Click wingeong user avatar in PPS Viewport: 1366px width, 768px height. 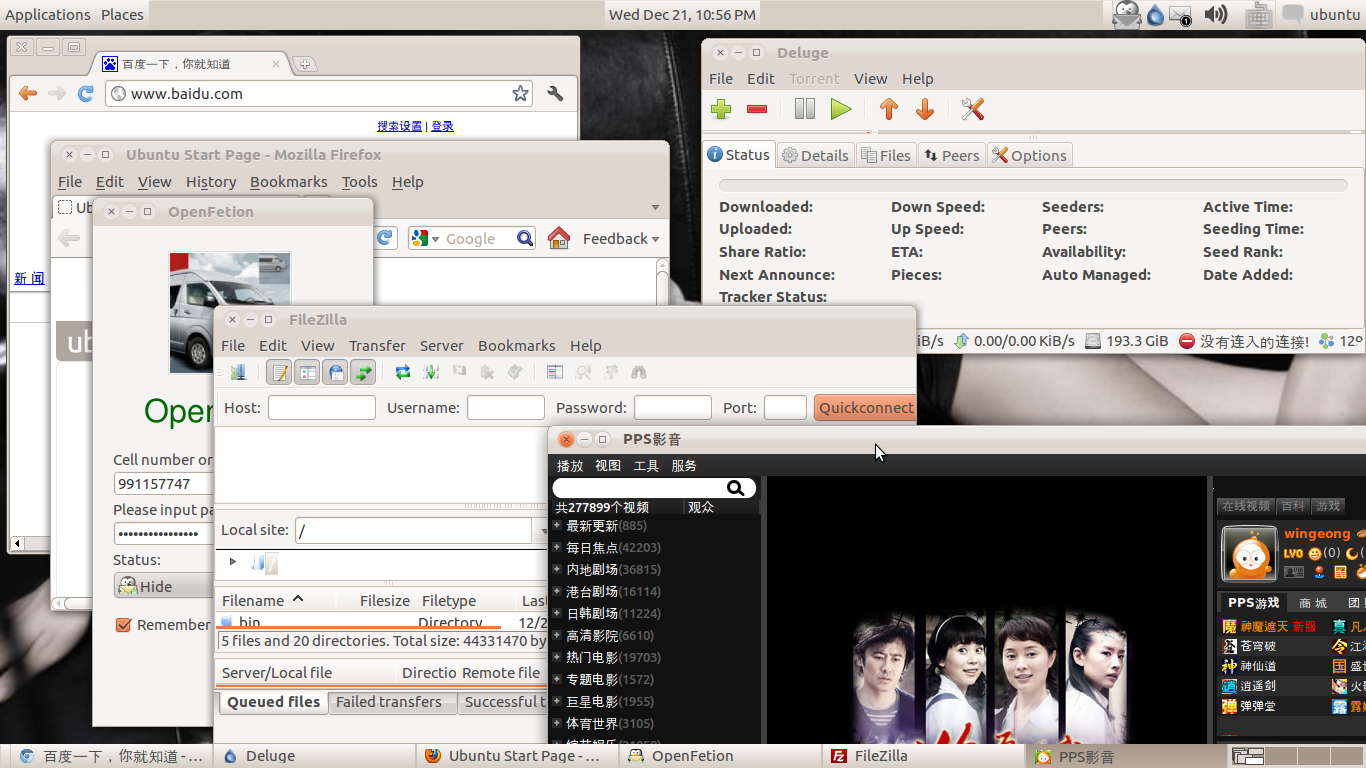(x=1249, y=553)
